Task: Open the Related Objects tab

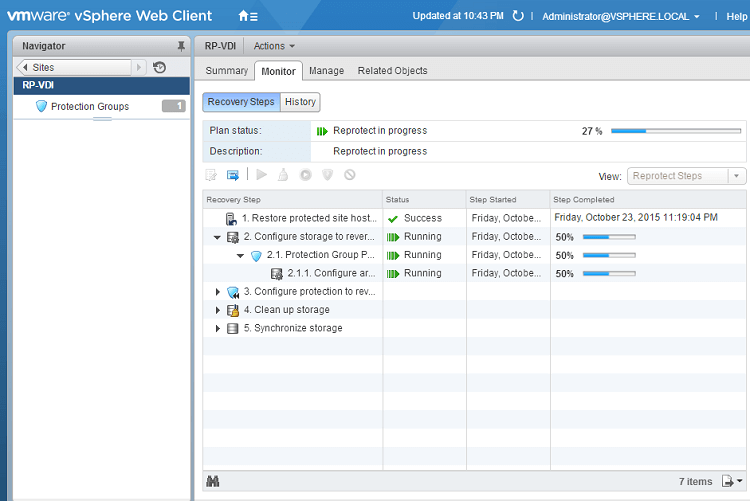Action: [392, 71]
